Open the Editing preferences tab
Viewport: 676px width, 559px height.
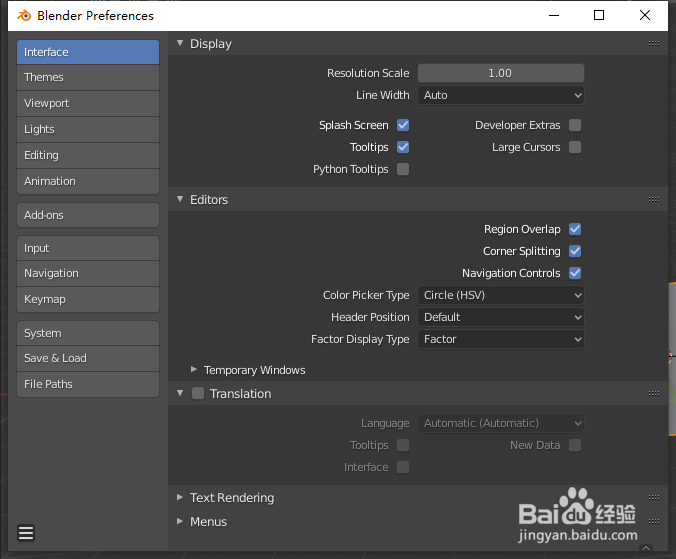88,155
